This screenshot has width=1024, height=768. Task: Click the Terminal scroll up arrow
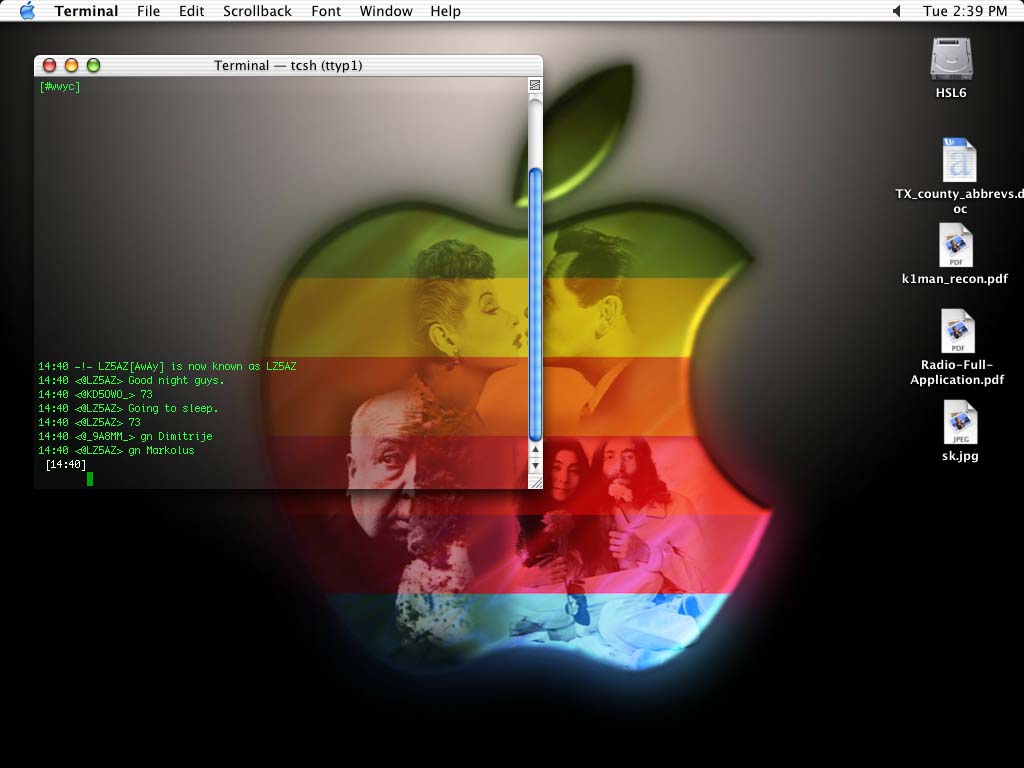pos(535,449)
